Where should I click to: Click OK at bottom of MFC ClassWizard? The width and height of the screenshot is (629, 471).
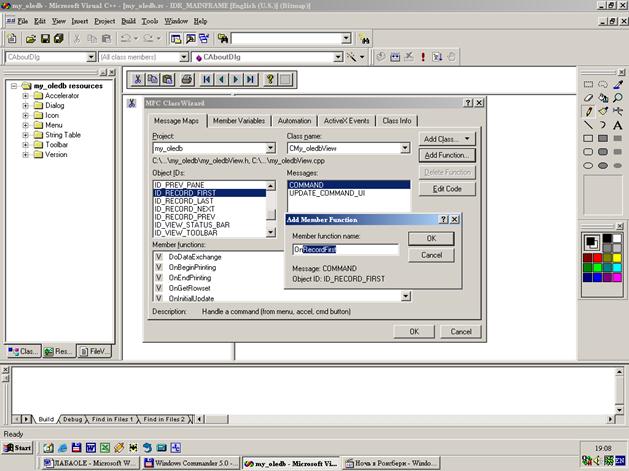click(414, 332)
